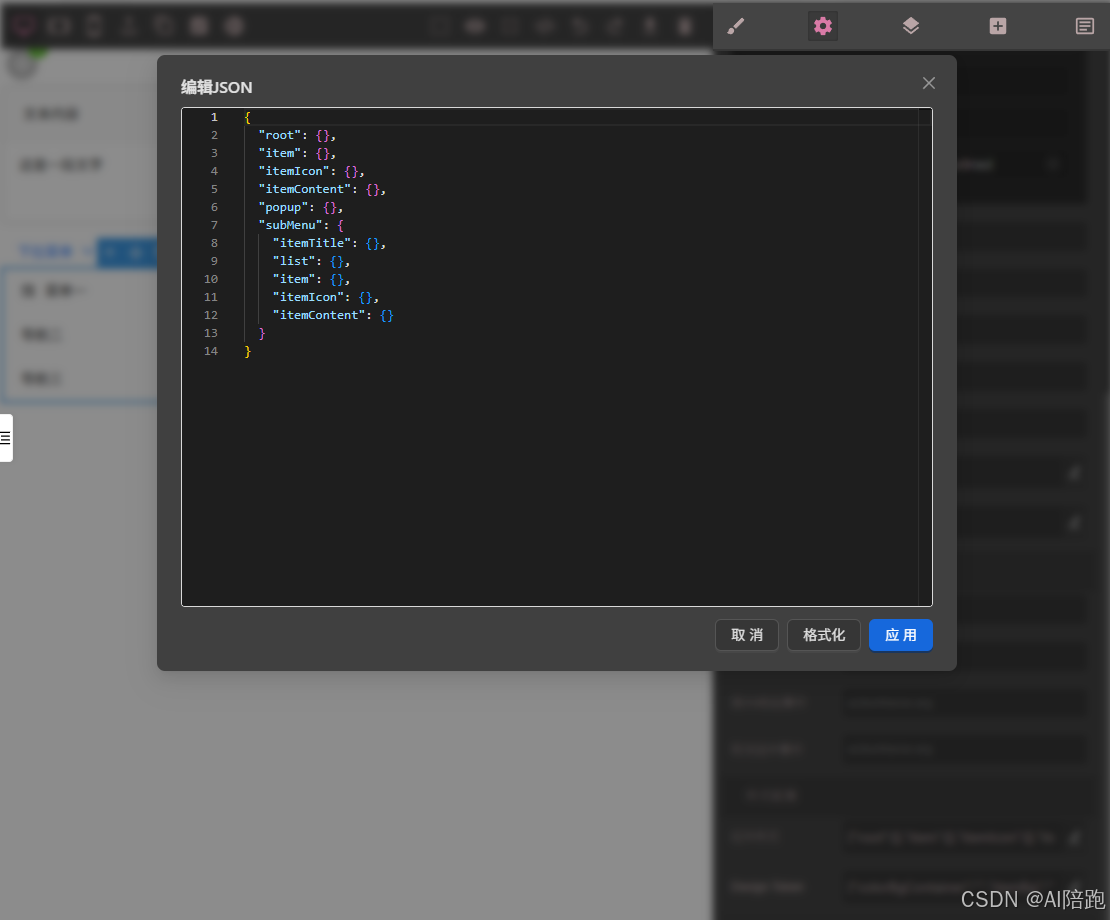Screen dimensions: 1110x920
Task: Click the "popup" key on line 6
Action: click(x=283, y=207)
